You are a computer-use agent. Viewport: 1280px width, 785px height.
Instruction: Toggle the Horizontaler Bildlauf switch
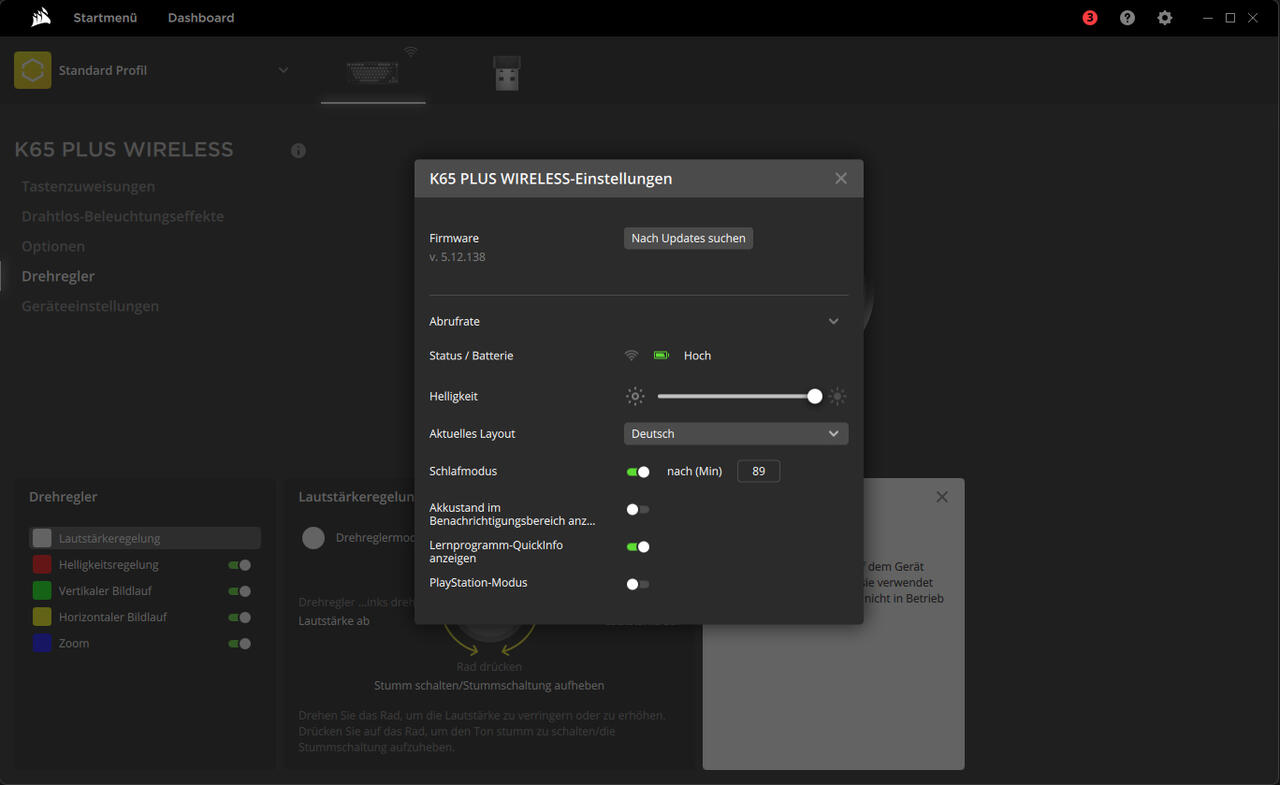[x=240, y=617]
